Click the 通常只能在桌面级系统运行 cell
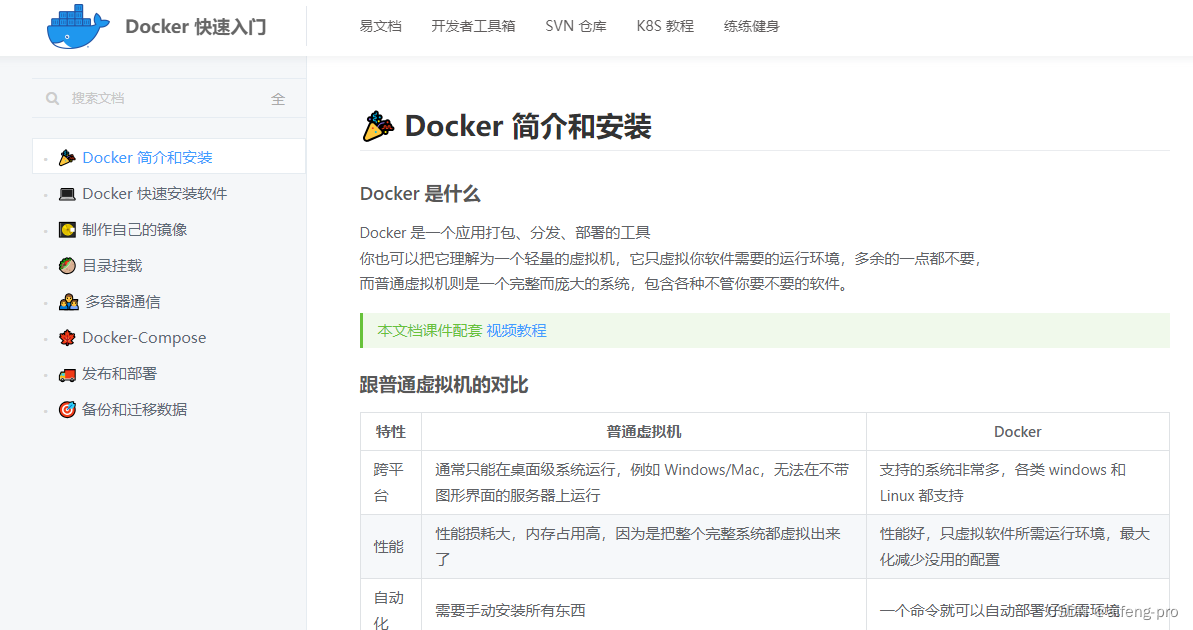The image size is (1193, 630). point(642,482)
